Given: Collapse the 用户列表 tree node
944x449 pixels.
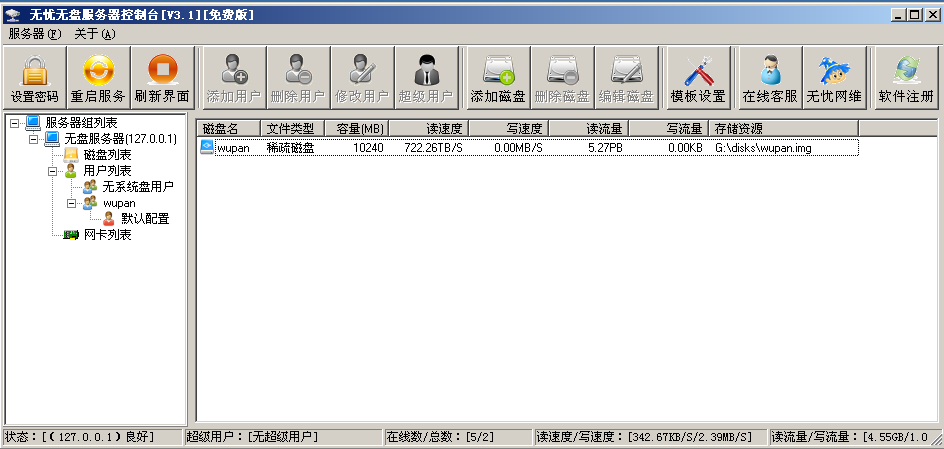Looking at the screenshot, I should pos(52,171).
